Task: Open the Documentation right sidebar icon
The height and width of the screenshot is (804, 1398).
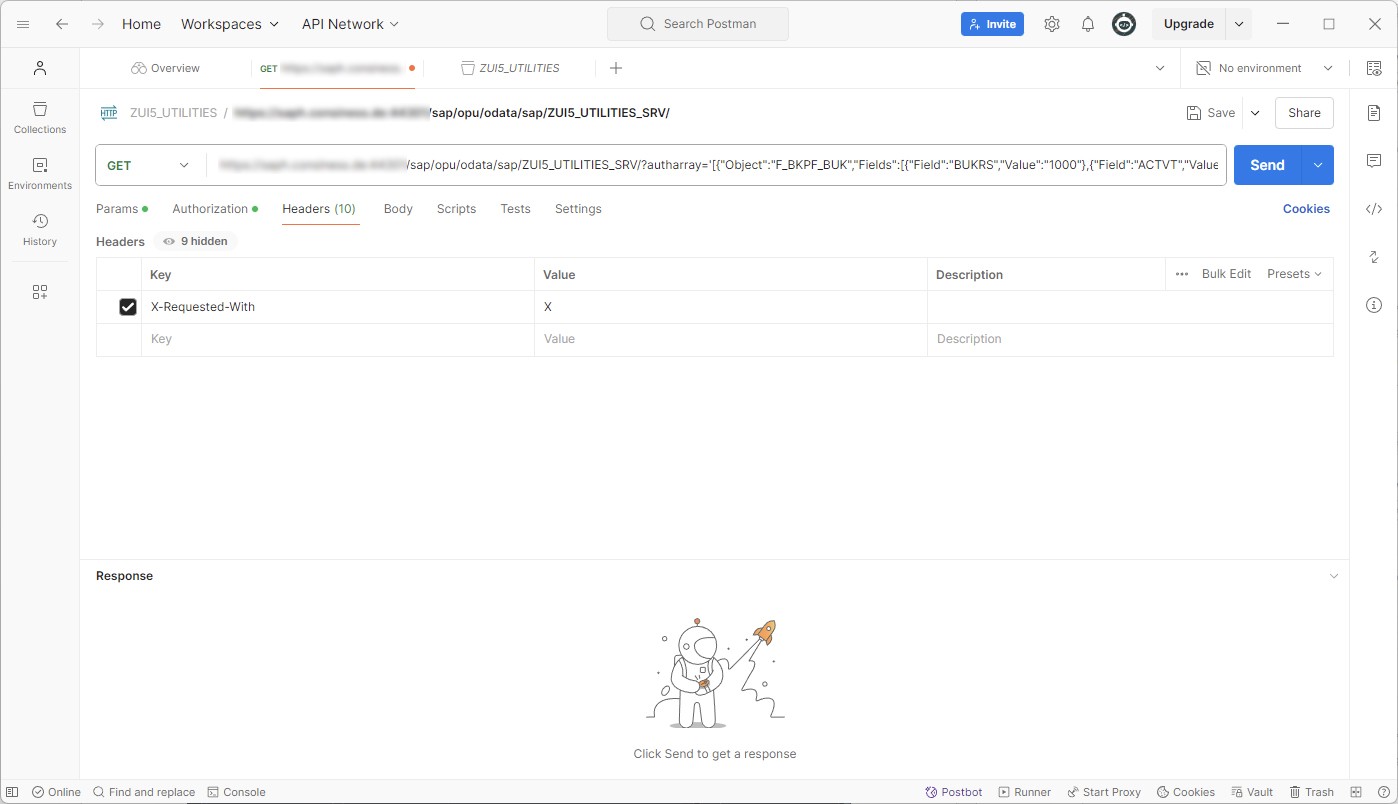Action: tap(1374, 113)
